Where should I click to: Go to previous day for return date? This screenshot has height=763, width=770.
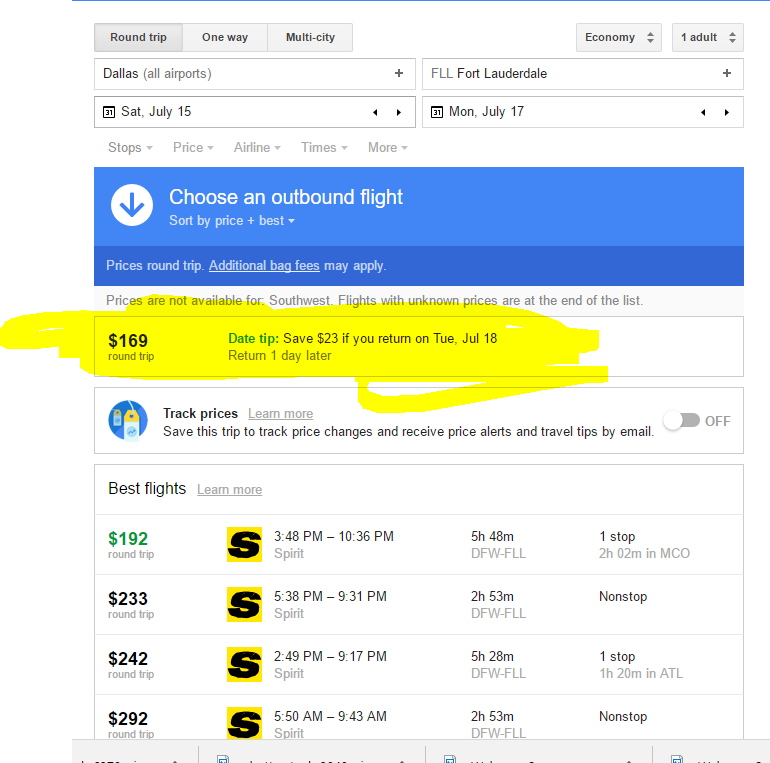coord(703,112)
